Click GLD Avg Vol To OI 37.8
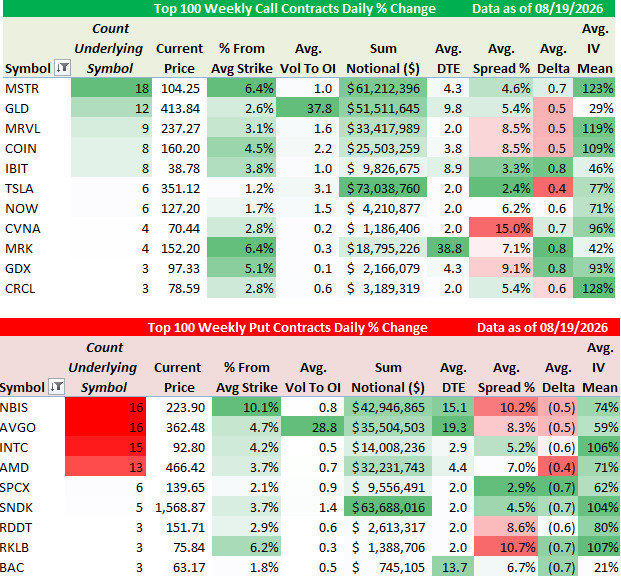 307,108
